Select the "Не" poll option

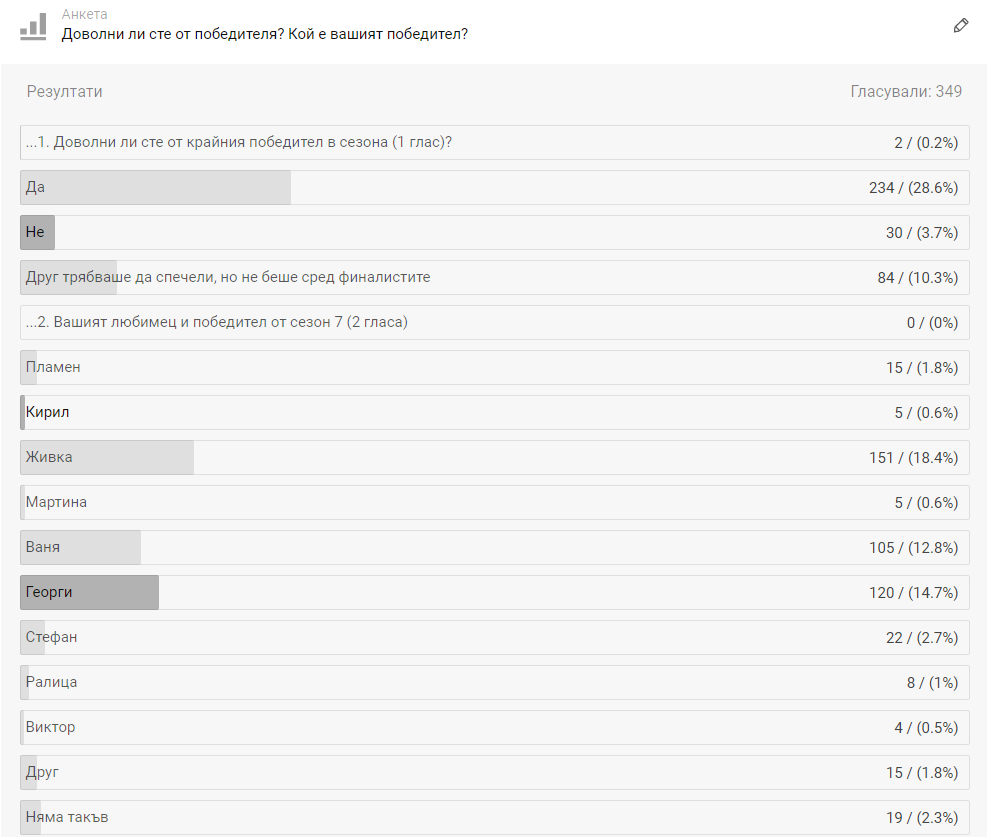(495, 233)
